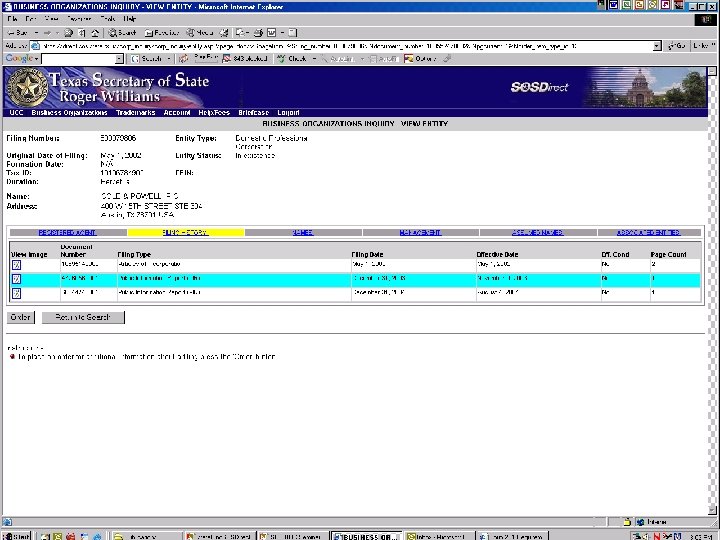Viewport: 720px width, 540px height.
Task: Expand the address bar dropdown arrow
Action: tap(657, 46)
